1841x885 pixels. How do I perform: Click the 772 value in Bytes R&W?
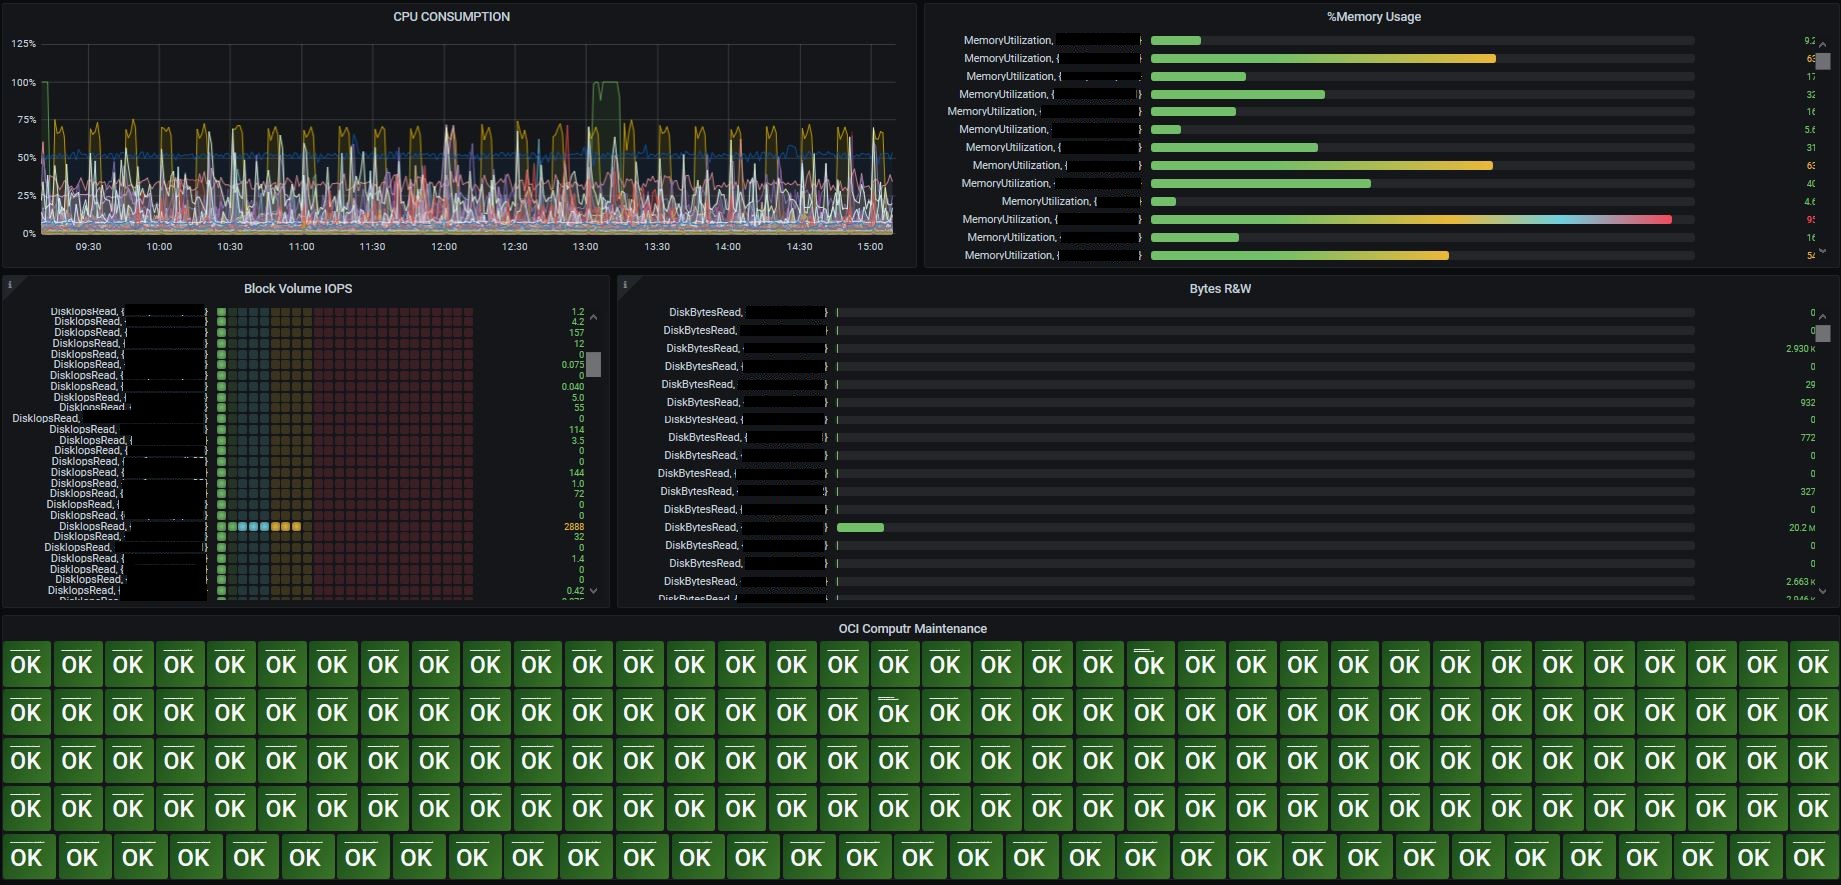point(1807,438)
